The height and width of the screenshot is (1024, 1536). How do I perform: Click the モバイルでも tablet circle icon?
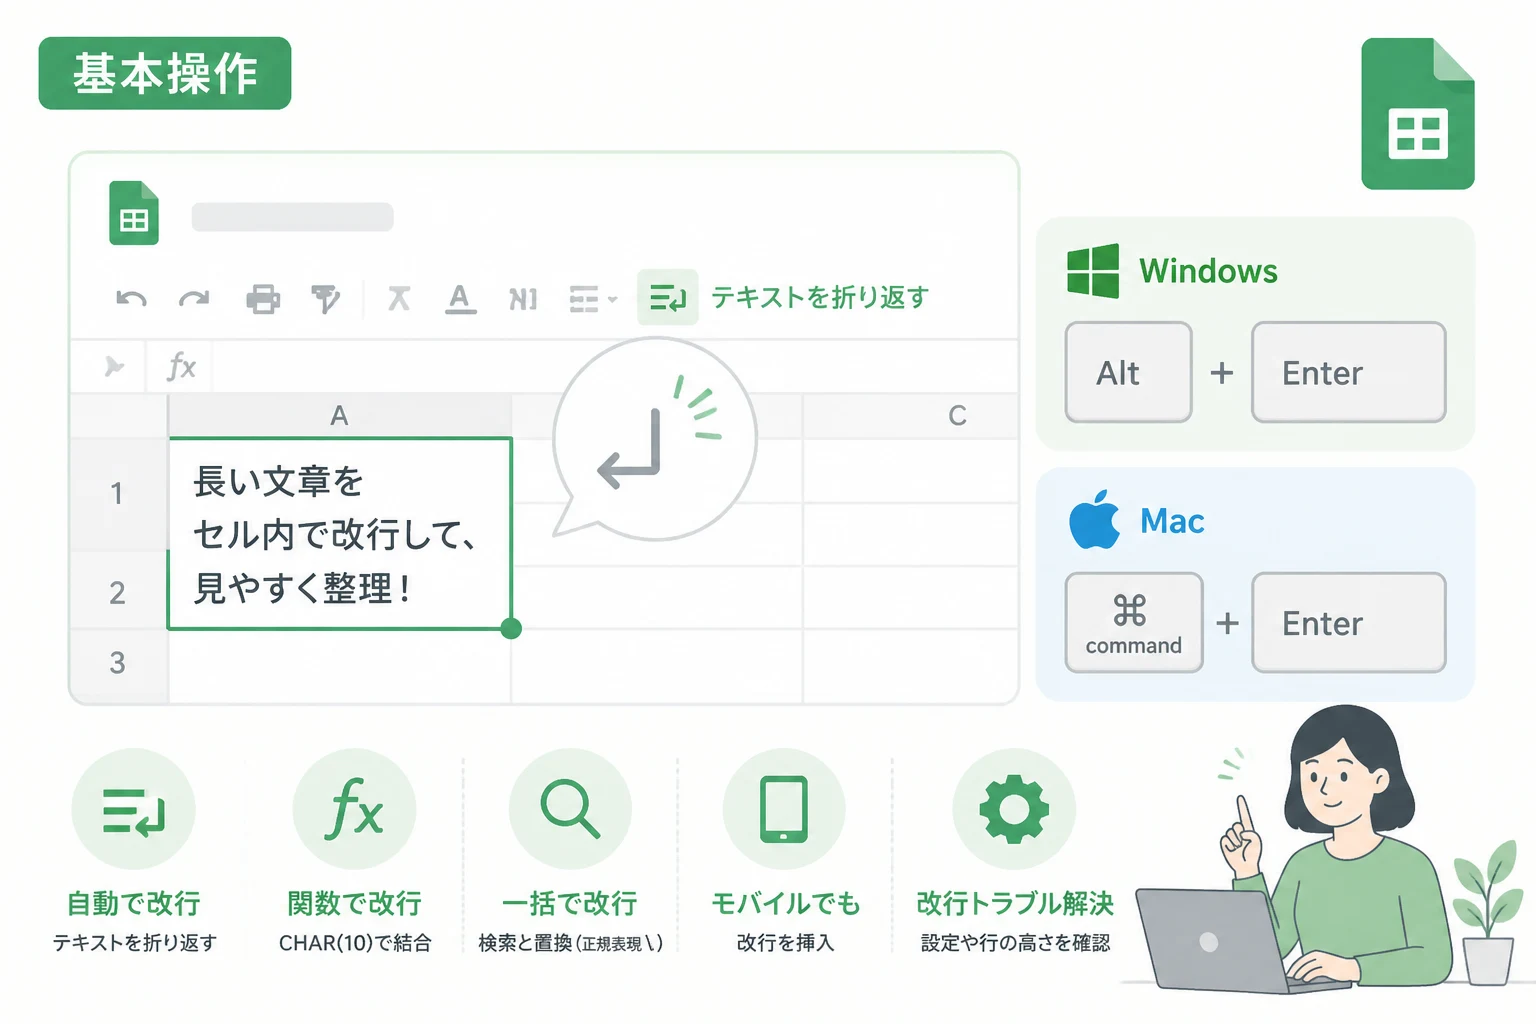point(784,809)
